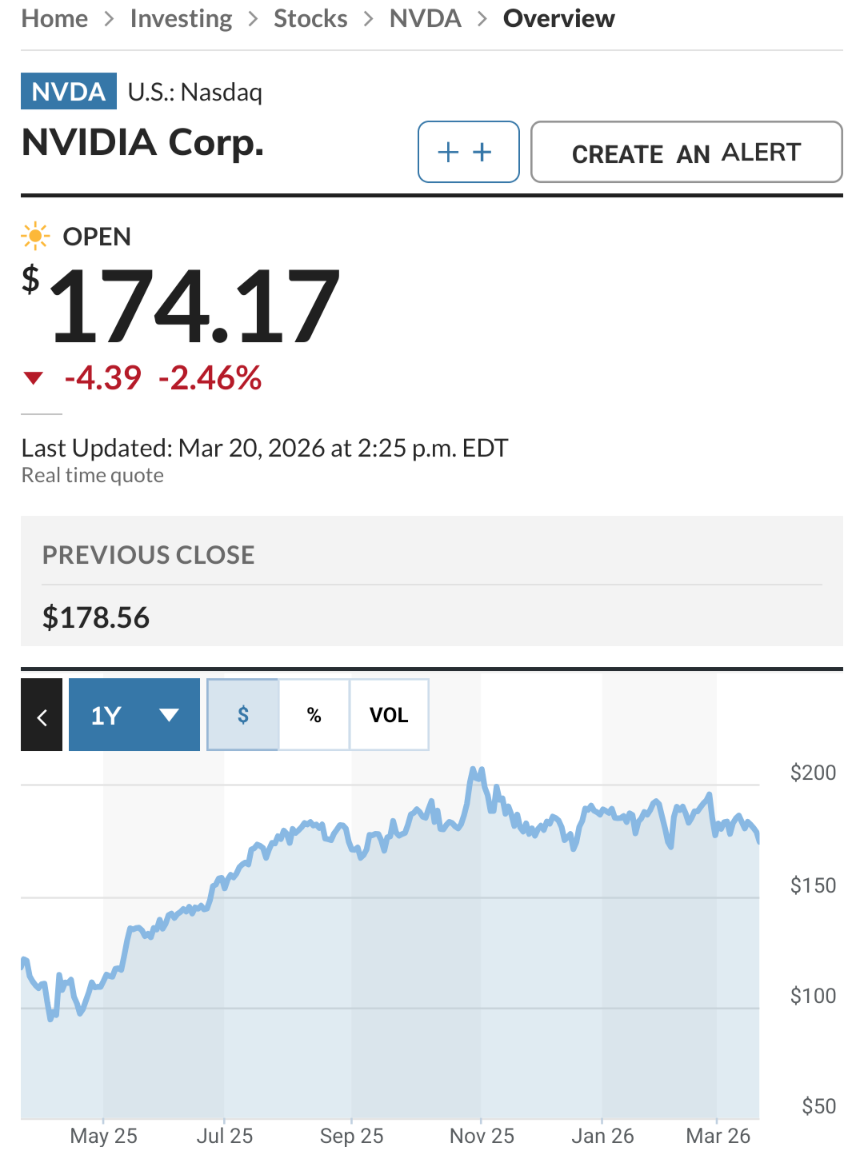Switch chart to percent change view
The height and width of the screenshot is (1172, 864).
[314, 715]
